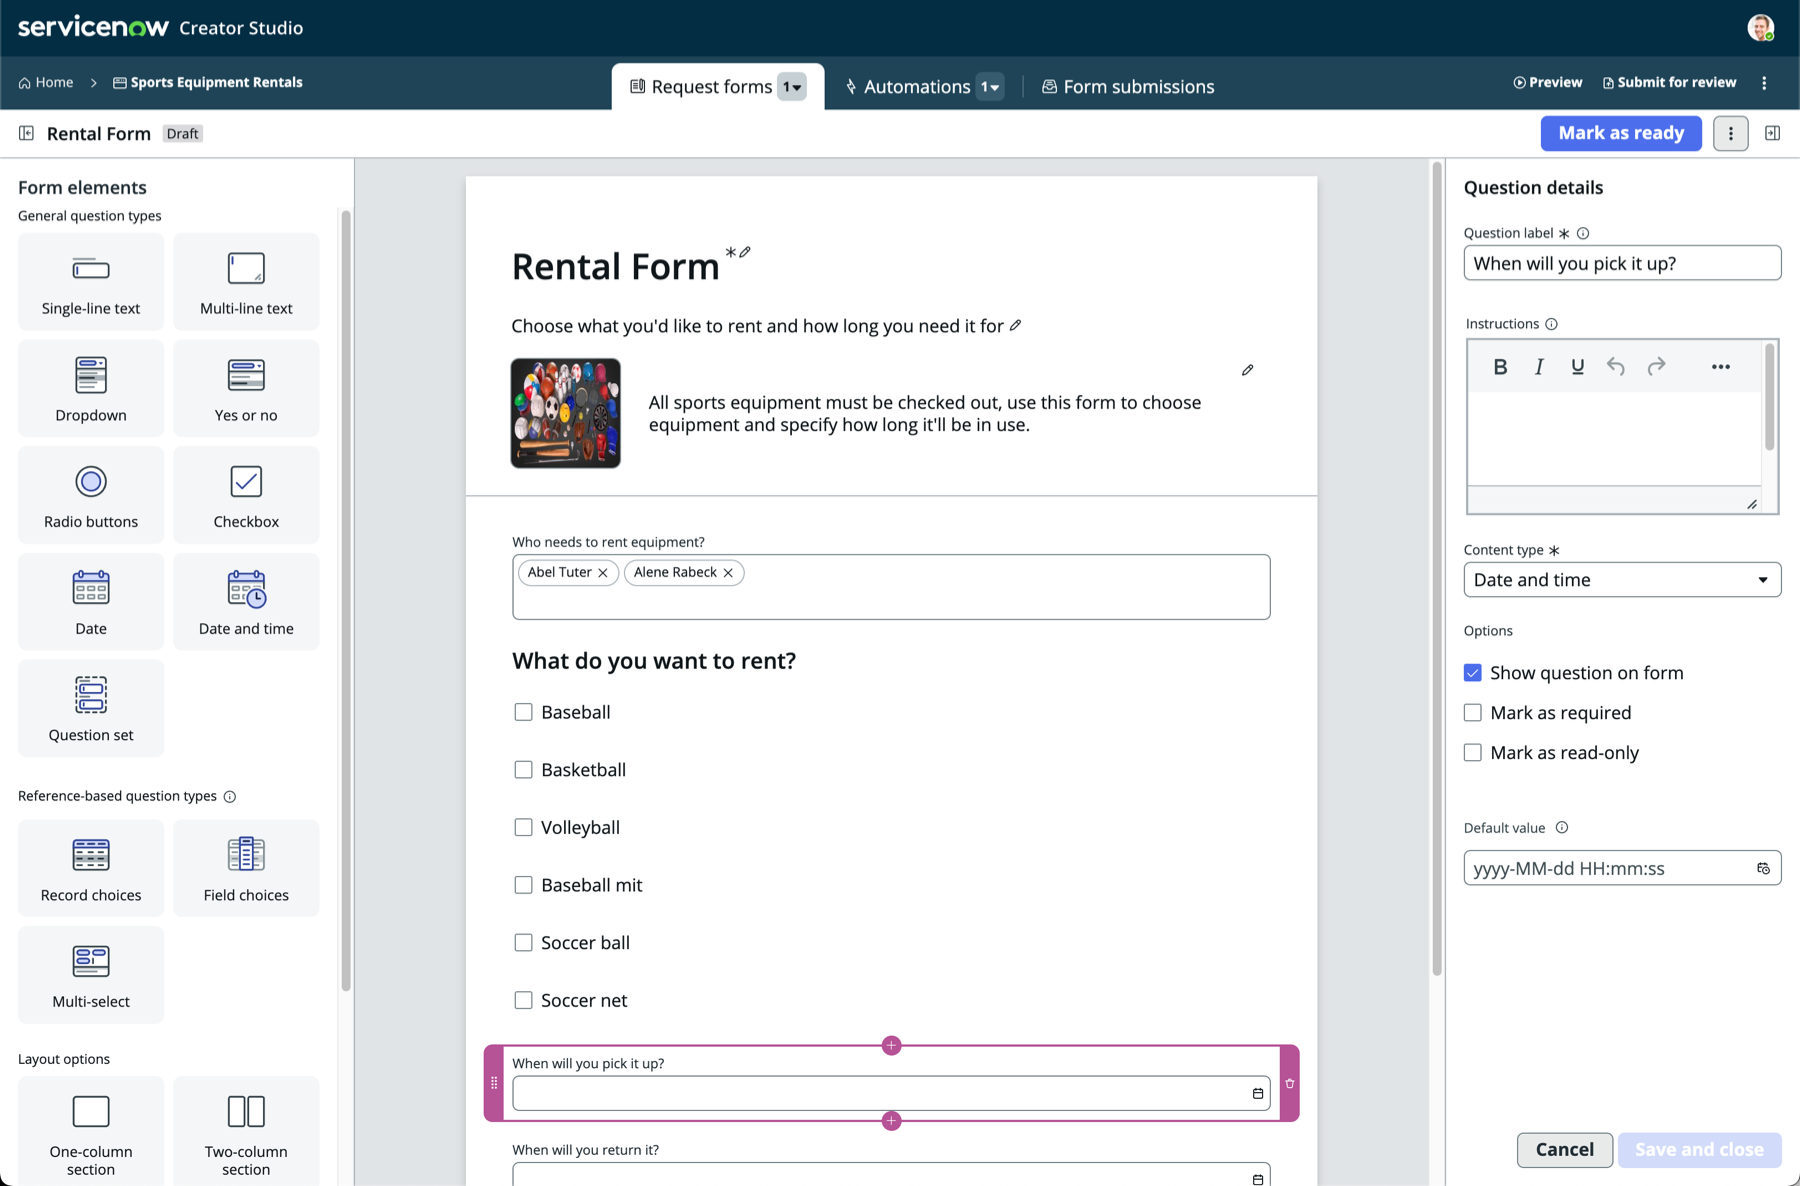Image resolution: width=1800 pixels, height=1186 pixels.
Task: Select the Yes or no question type
Action: coord(246,388)
